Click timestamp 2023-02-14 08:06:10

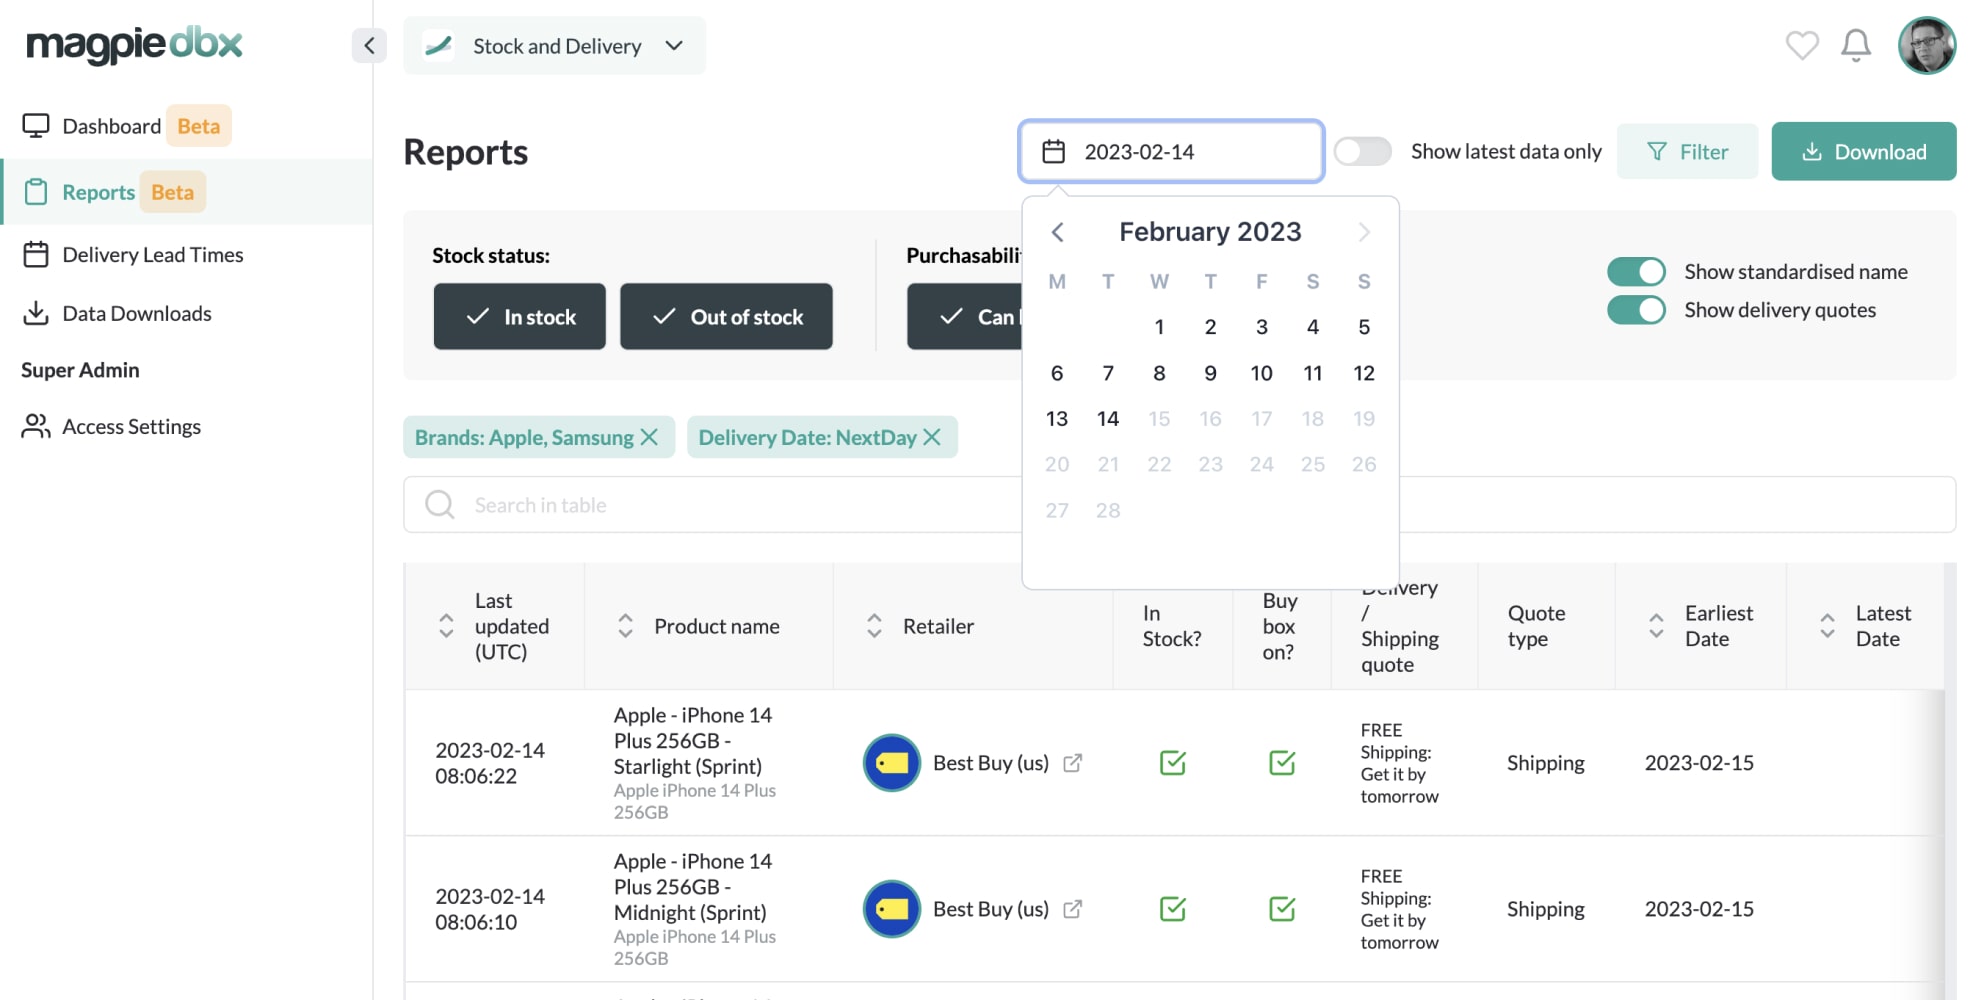coord(490,909)
